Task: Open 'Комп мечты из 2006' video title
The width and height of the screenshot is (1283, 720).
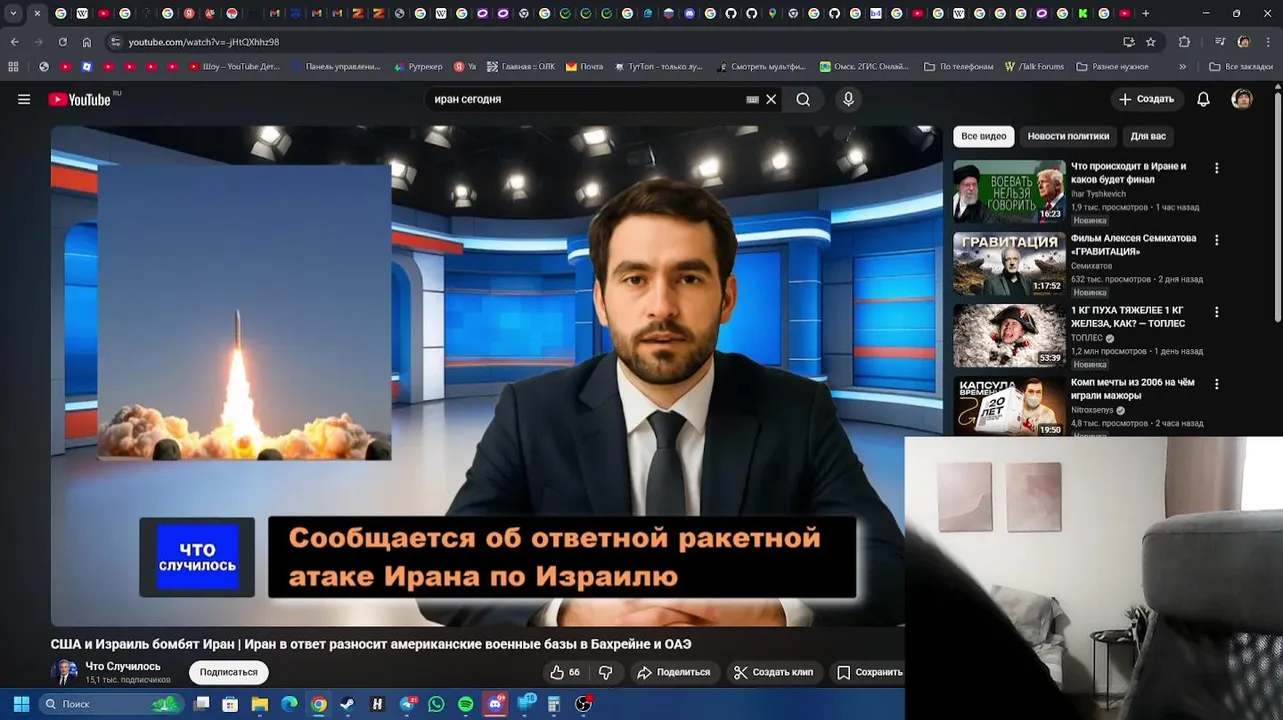Action: tap(1133, 389)
